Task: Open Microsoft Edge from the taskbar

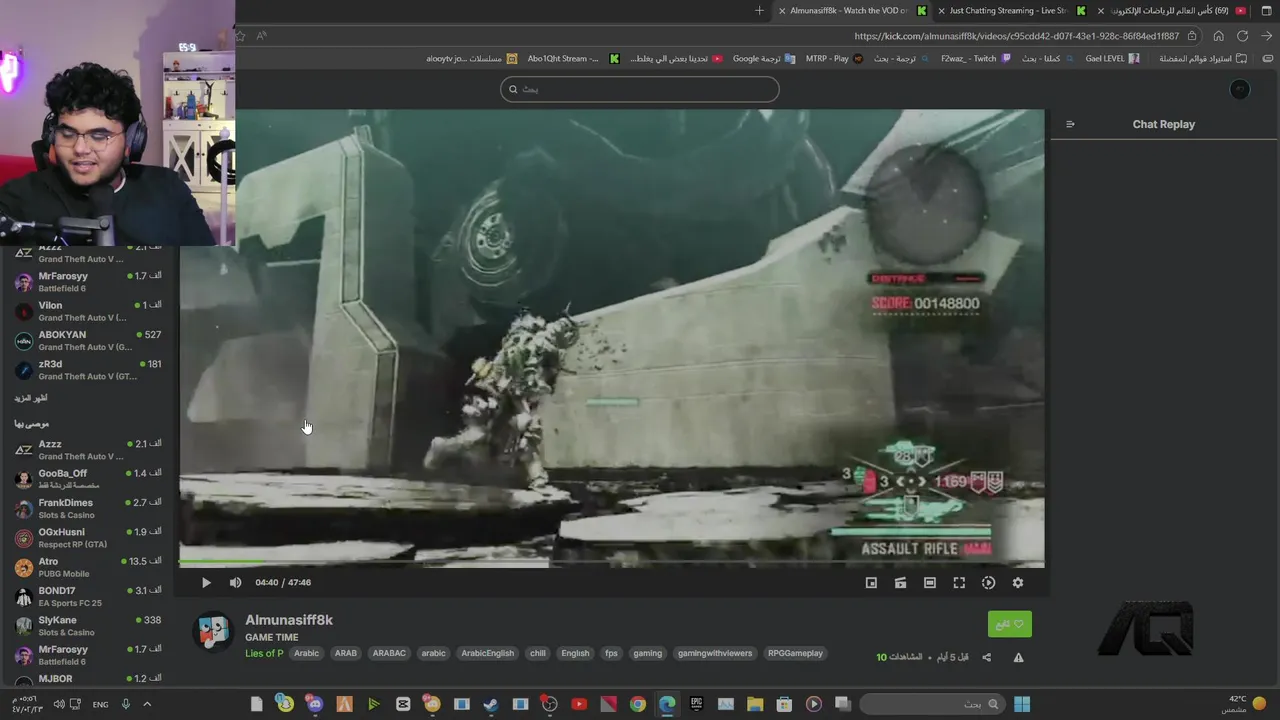Action: 667,705
